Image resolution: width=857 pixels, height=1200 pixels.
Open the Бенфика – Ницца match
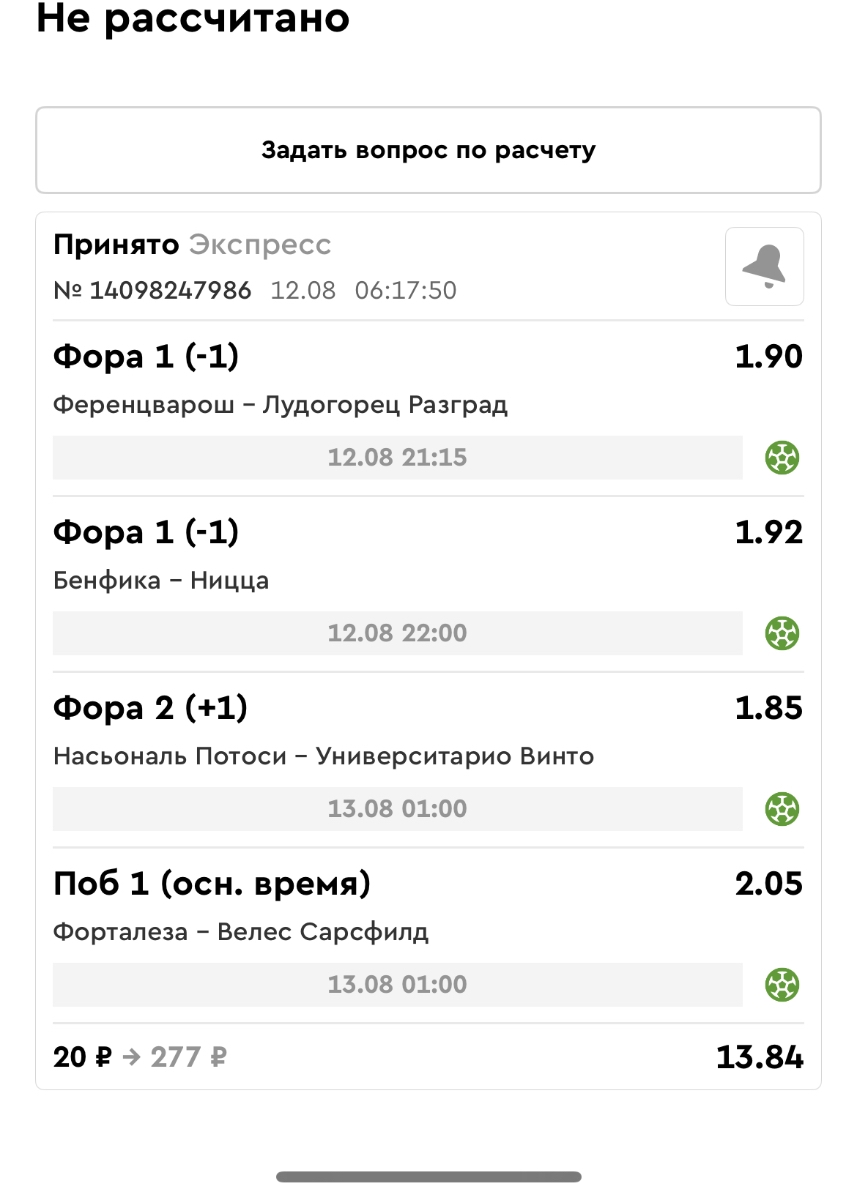pos(161,581)
